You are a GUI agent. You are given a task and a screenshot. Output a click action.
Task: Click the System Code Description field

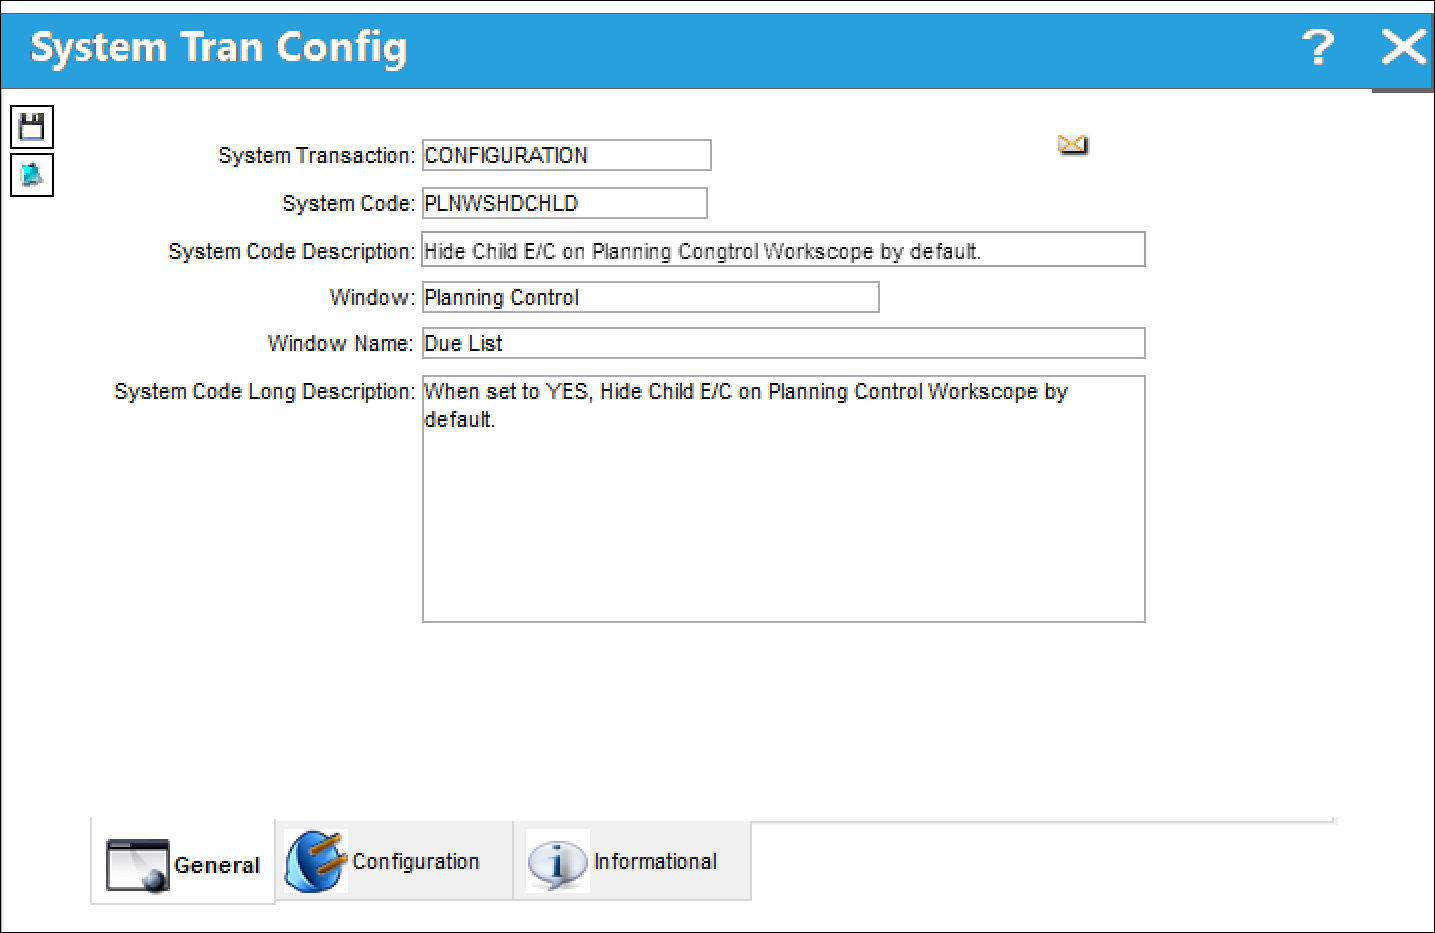point(784,250)
